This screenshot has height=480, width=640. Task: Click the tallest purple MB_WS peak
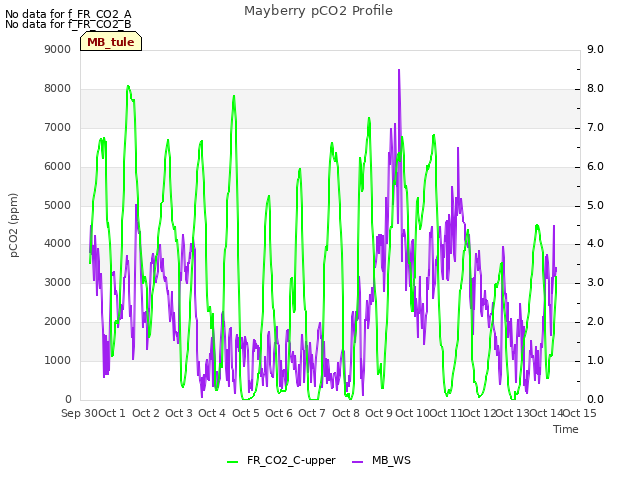(399, 70)
